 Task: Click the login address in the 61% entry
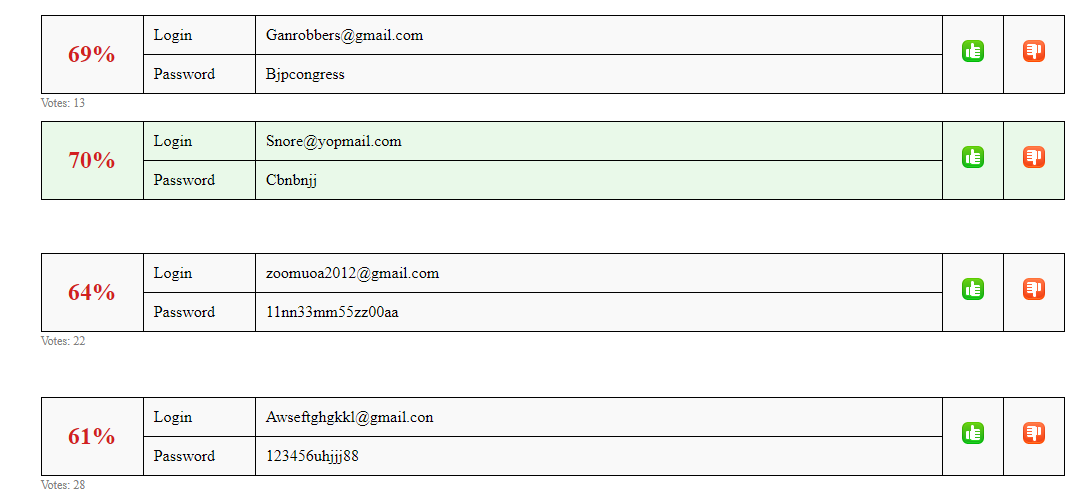pos(349,418)
